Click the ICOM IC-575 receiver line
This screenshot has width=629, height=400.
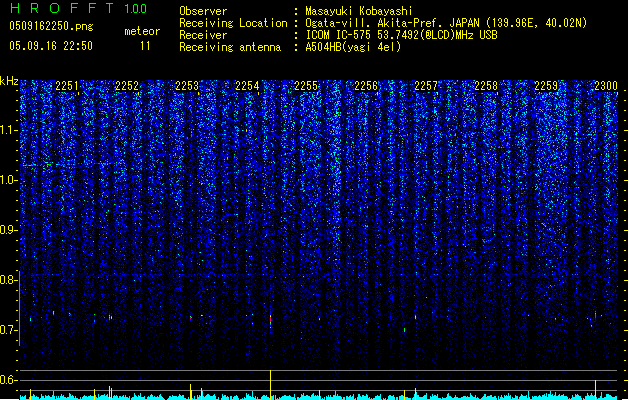pyautogui.click(x=401, y=35)
